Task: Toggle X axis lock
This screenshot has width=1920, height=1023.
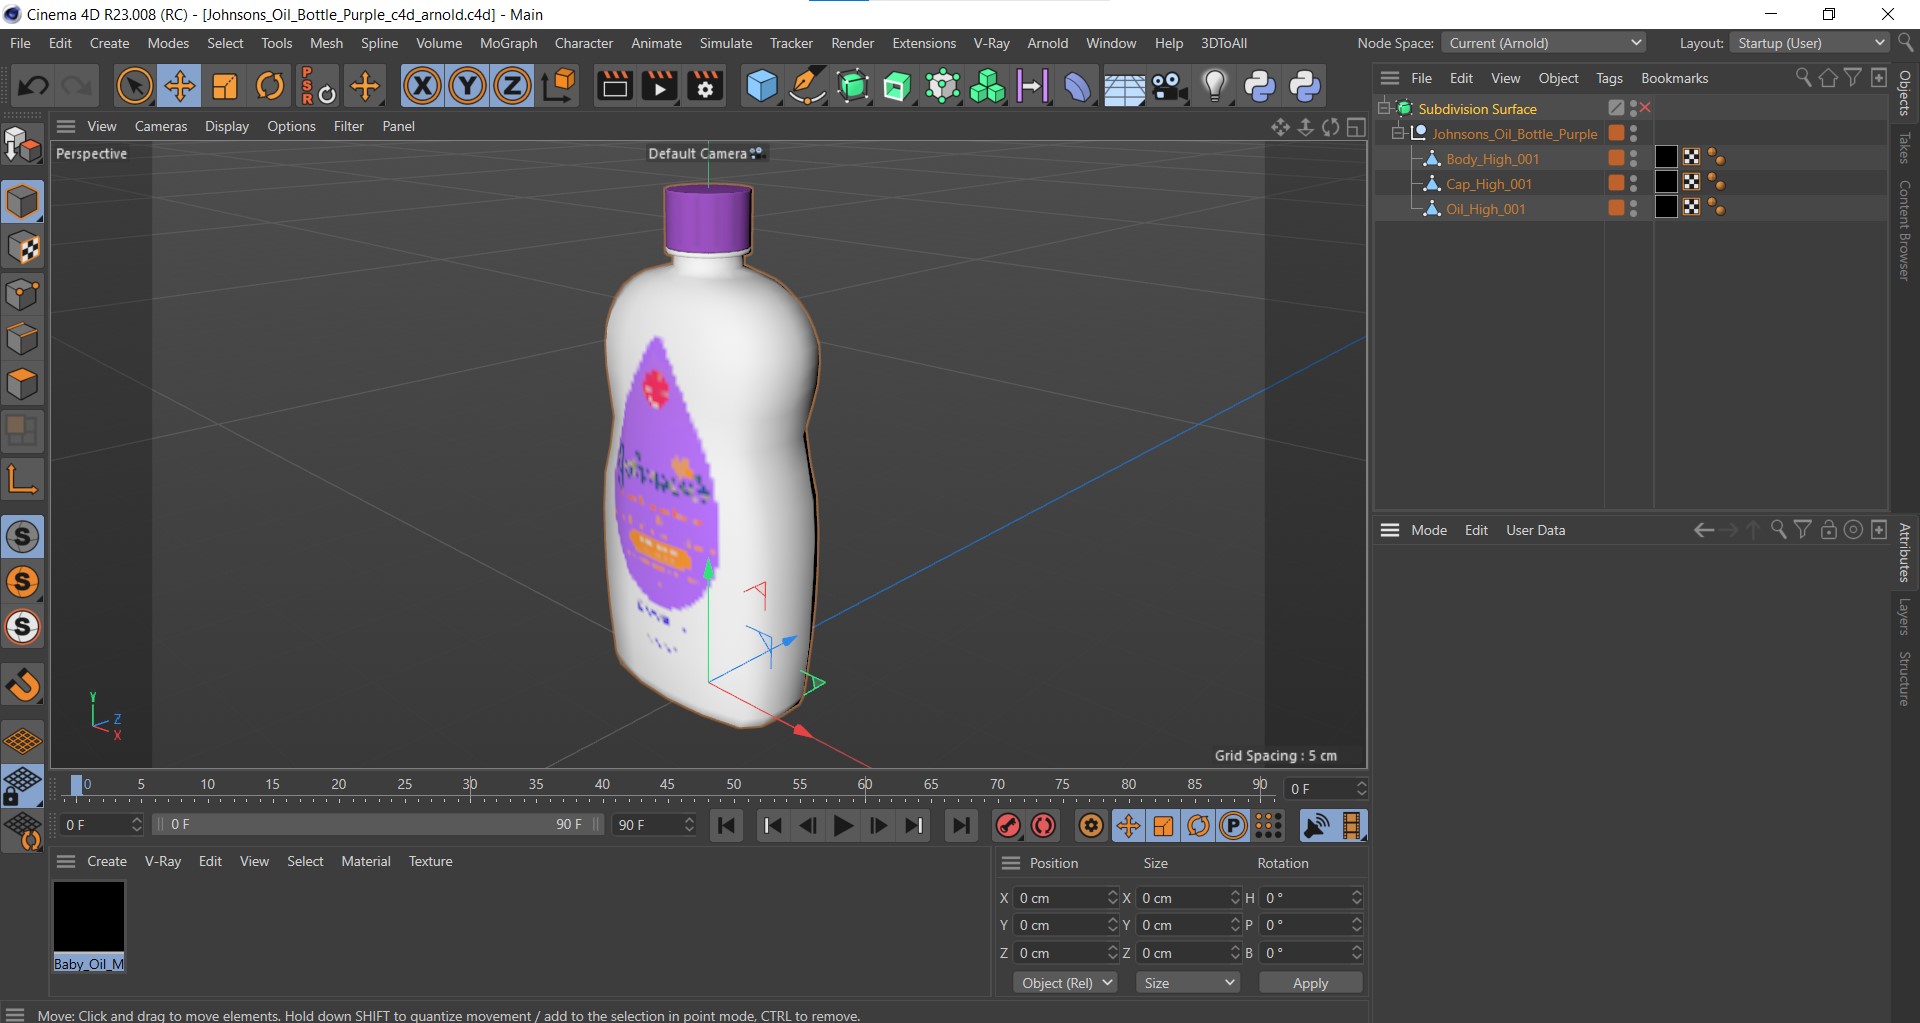Action: point(422,86)
